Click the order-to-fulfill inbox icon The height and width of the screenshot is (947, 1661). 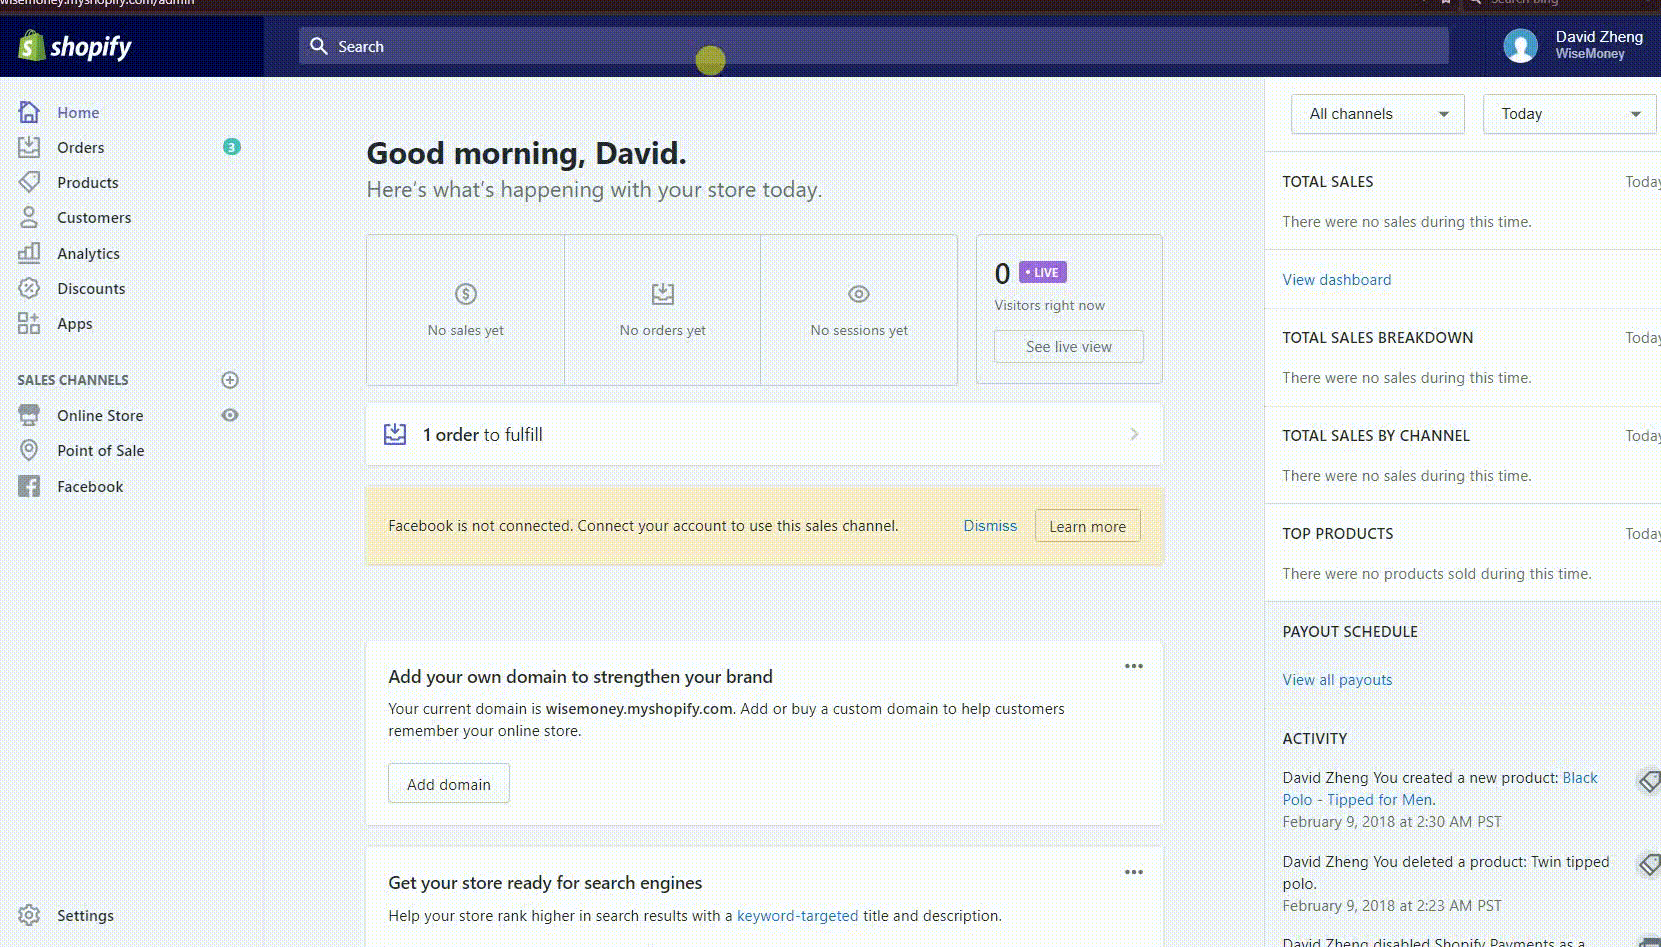click(x=395, y=434)
